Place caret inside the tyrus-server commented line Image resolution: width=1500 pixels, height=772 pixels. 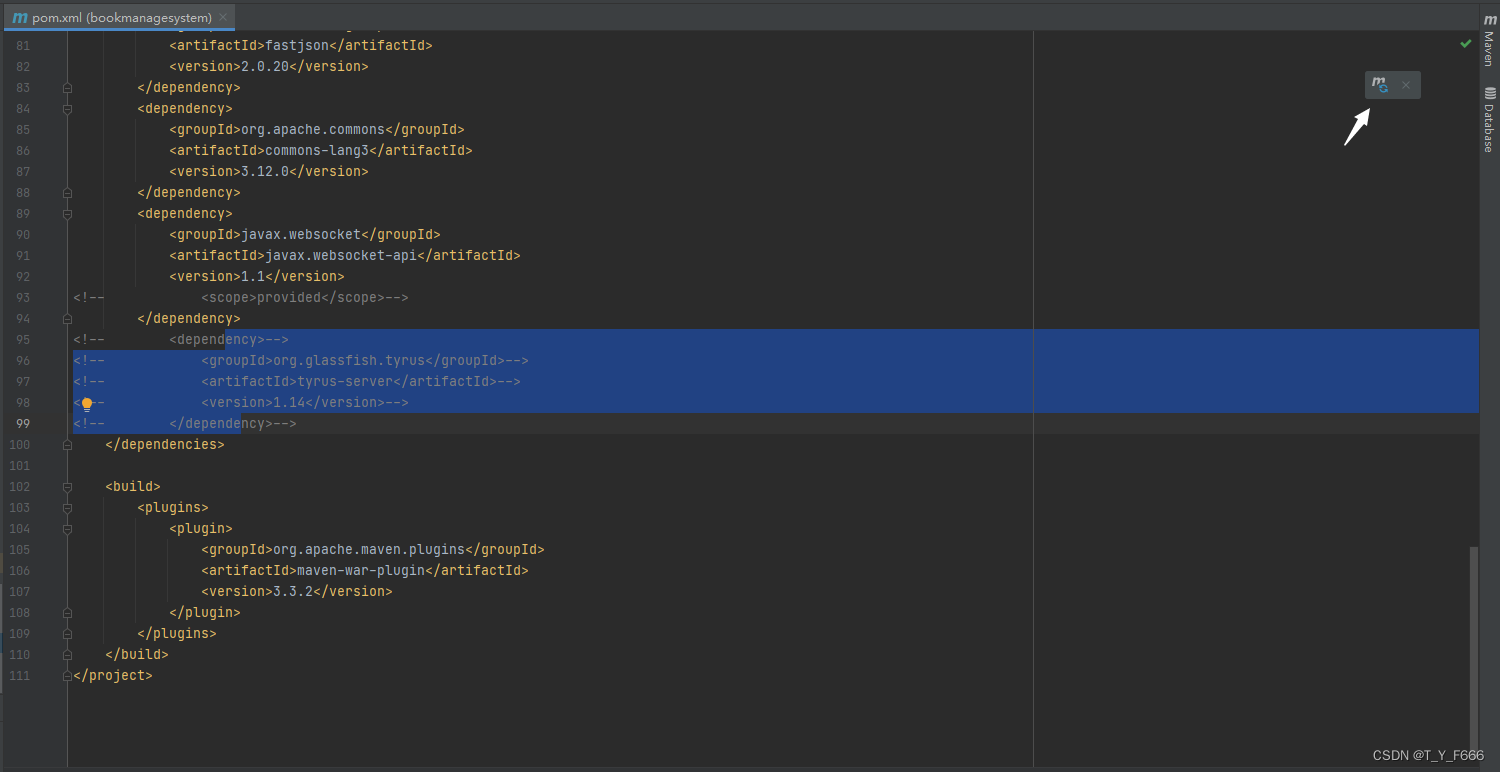[300, 381]
